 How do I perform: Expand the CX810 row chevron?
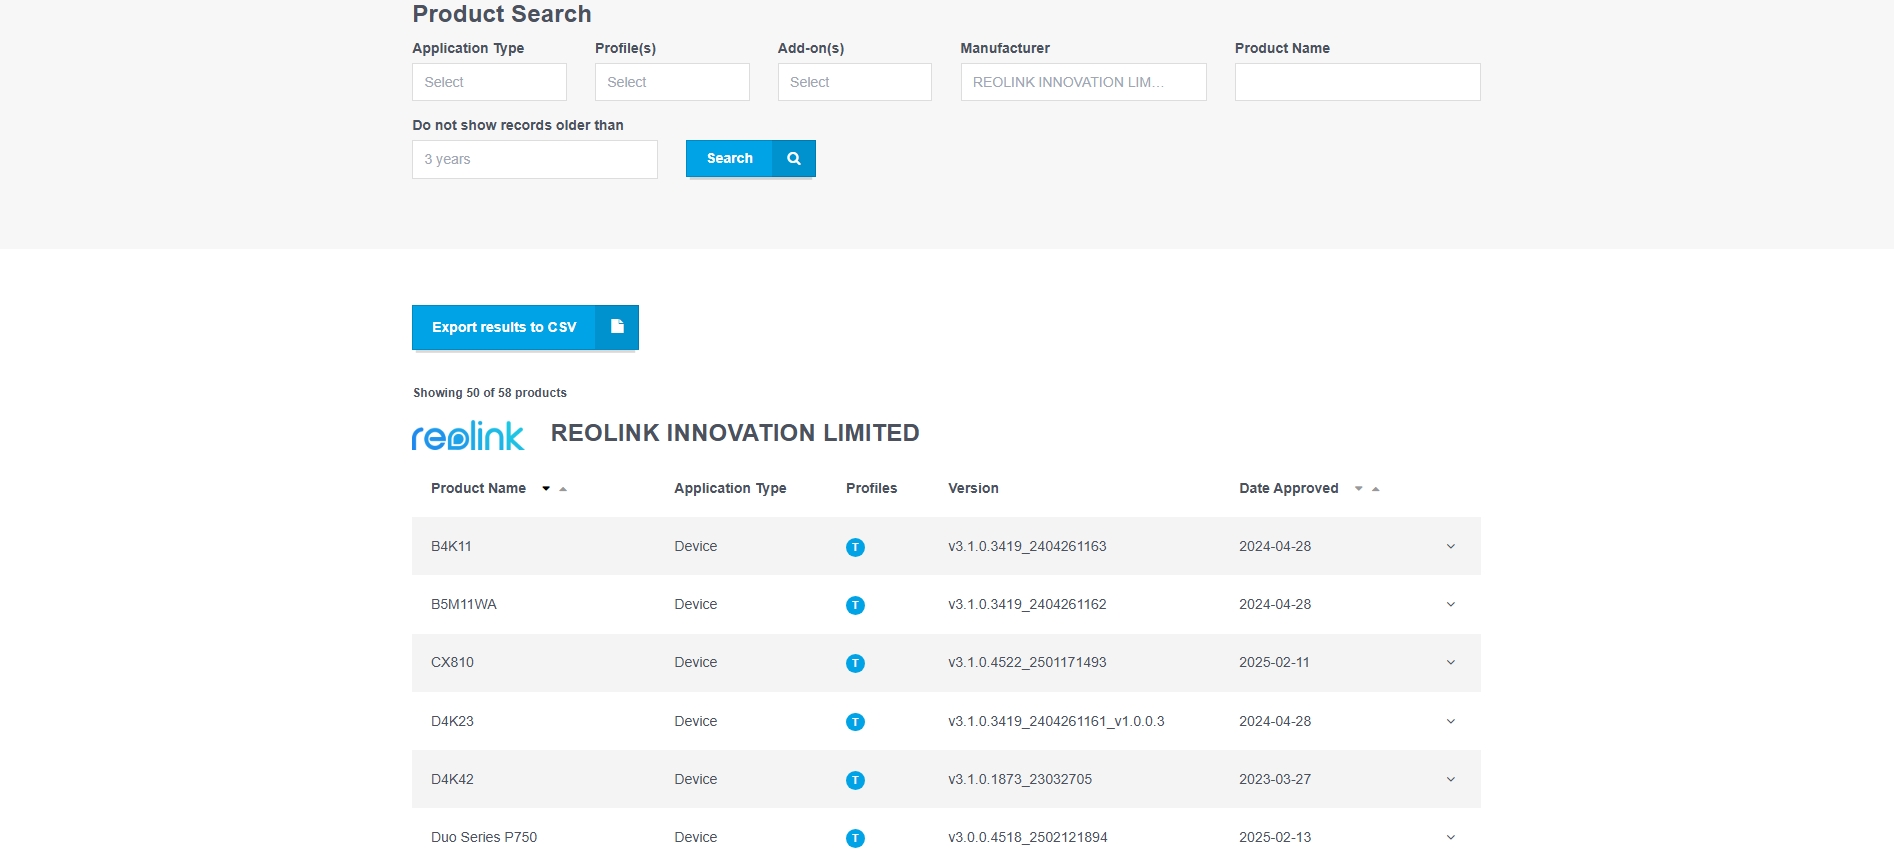pyautogui.click(x=1450, y=663)
